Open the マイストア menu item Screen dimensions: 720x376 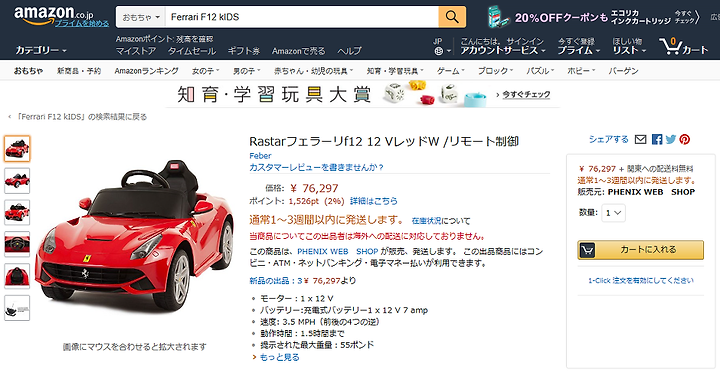tap(136, 51)
